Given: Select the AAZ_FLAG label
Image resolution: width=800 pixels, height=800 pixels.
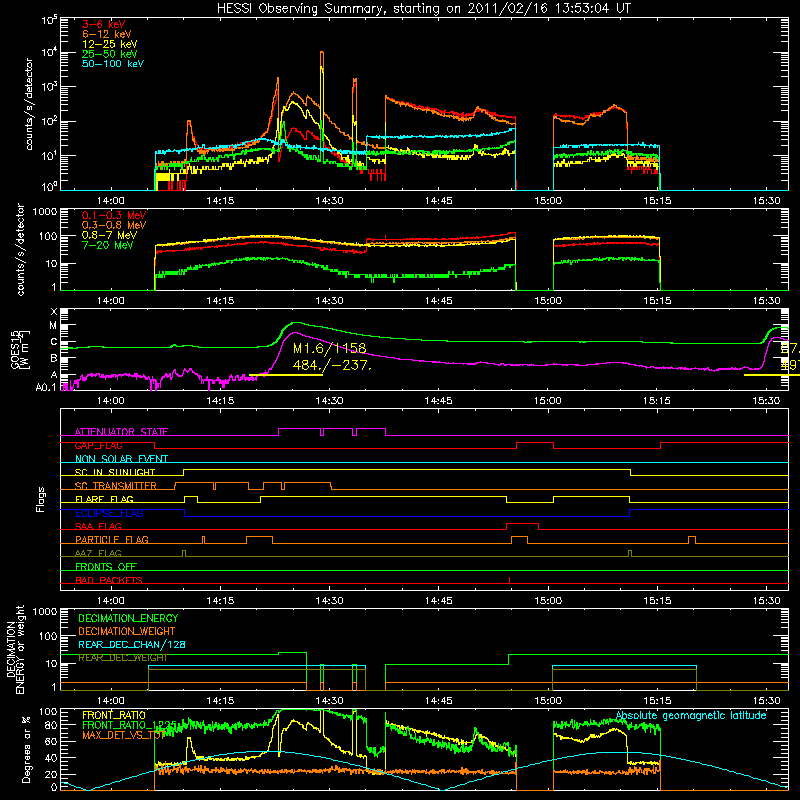Looking at the screenshot, I should (x=98, y=553).
